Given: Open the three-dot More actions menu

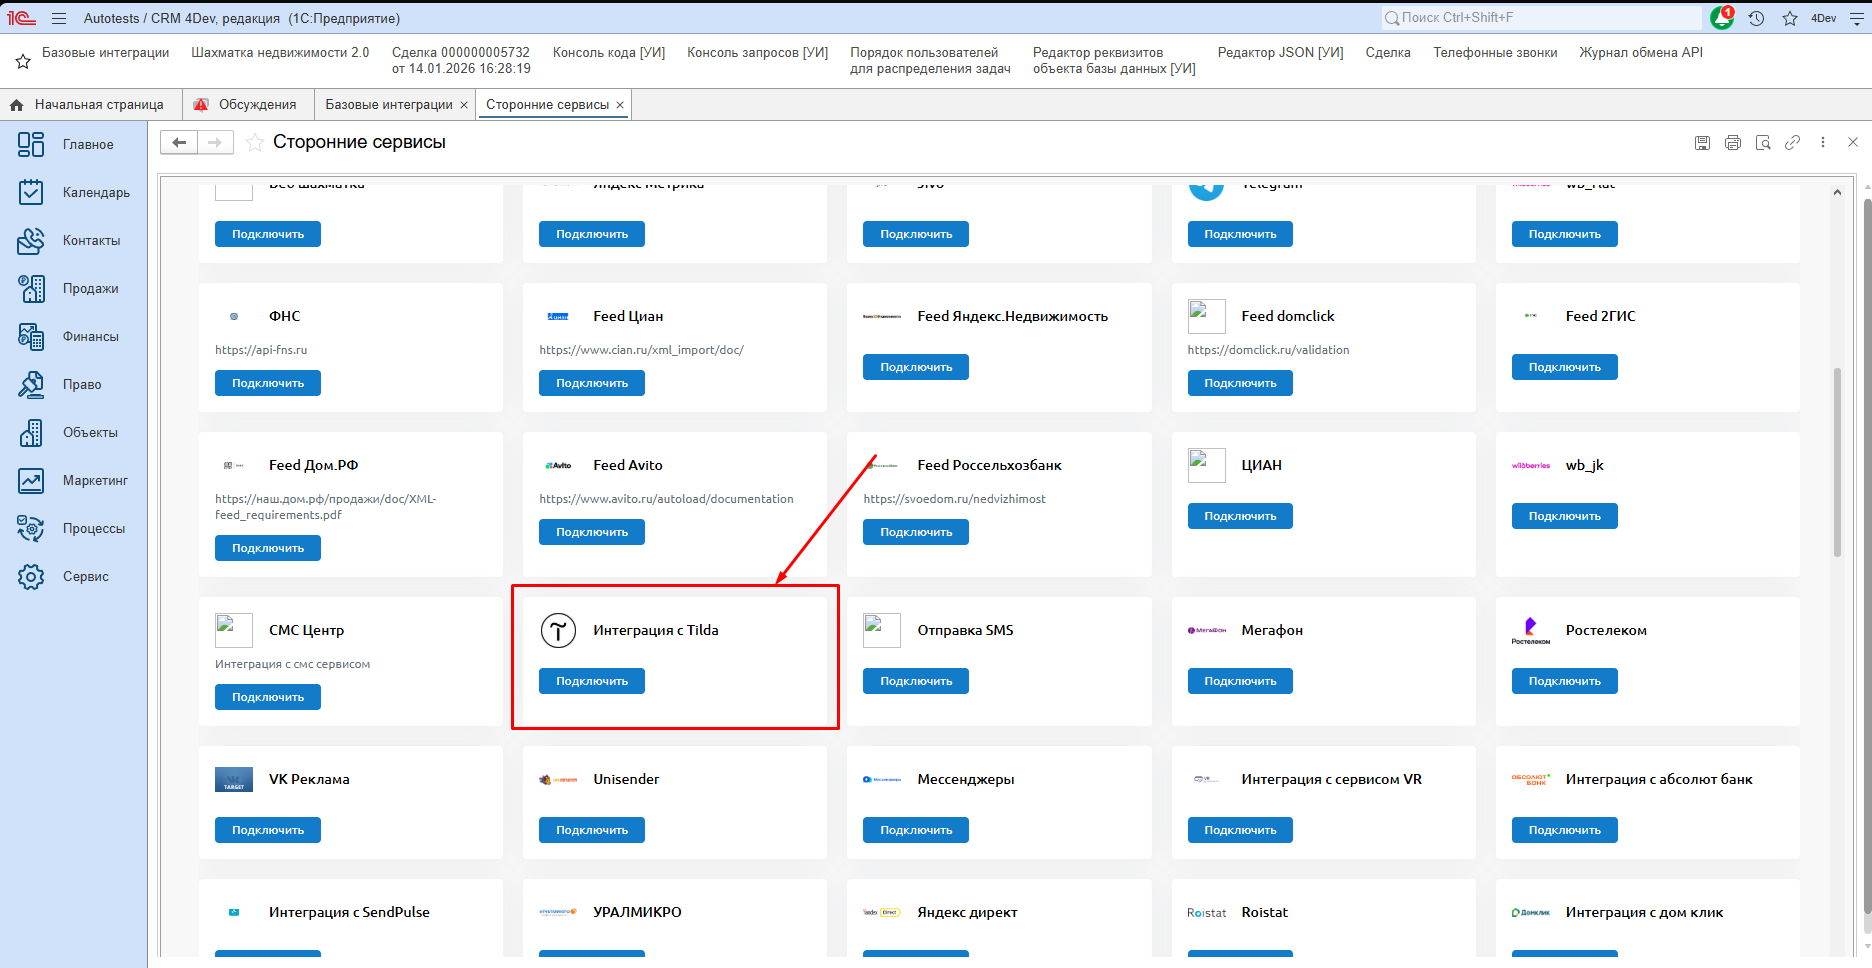Looking at the screenshot, I should tap(1823, 143).
